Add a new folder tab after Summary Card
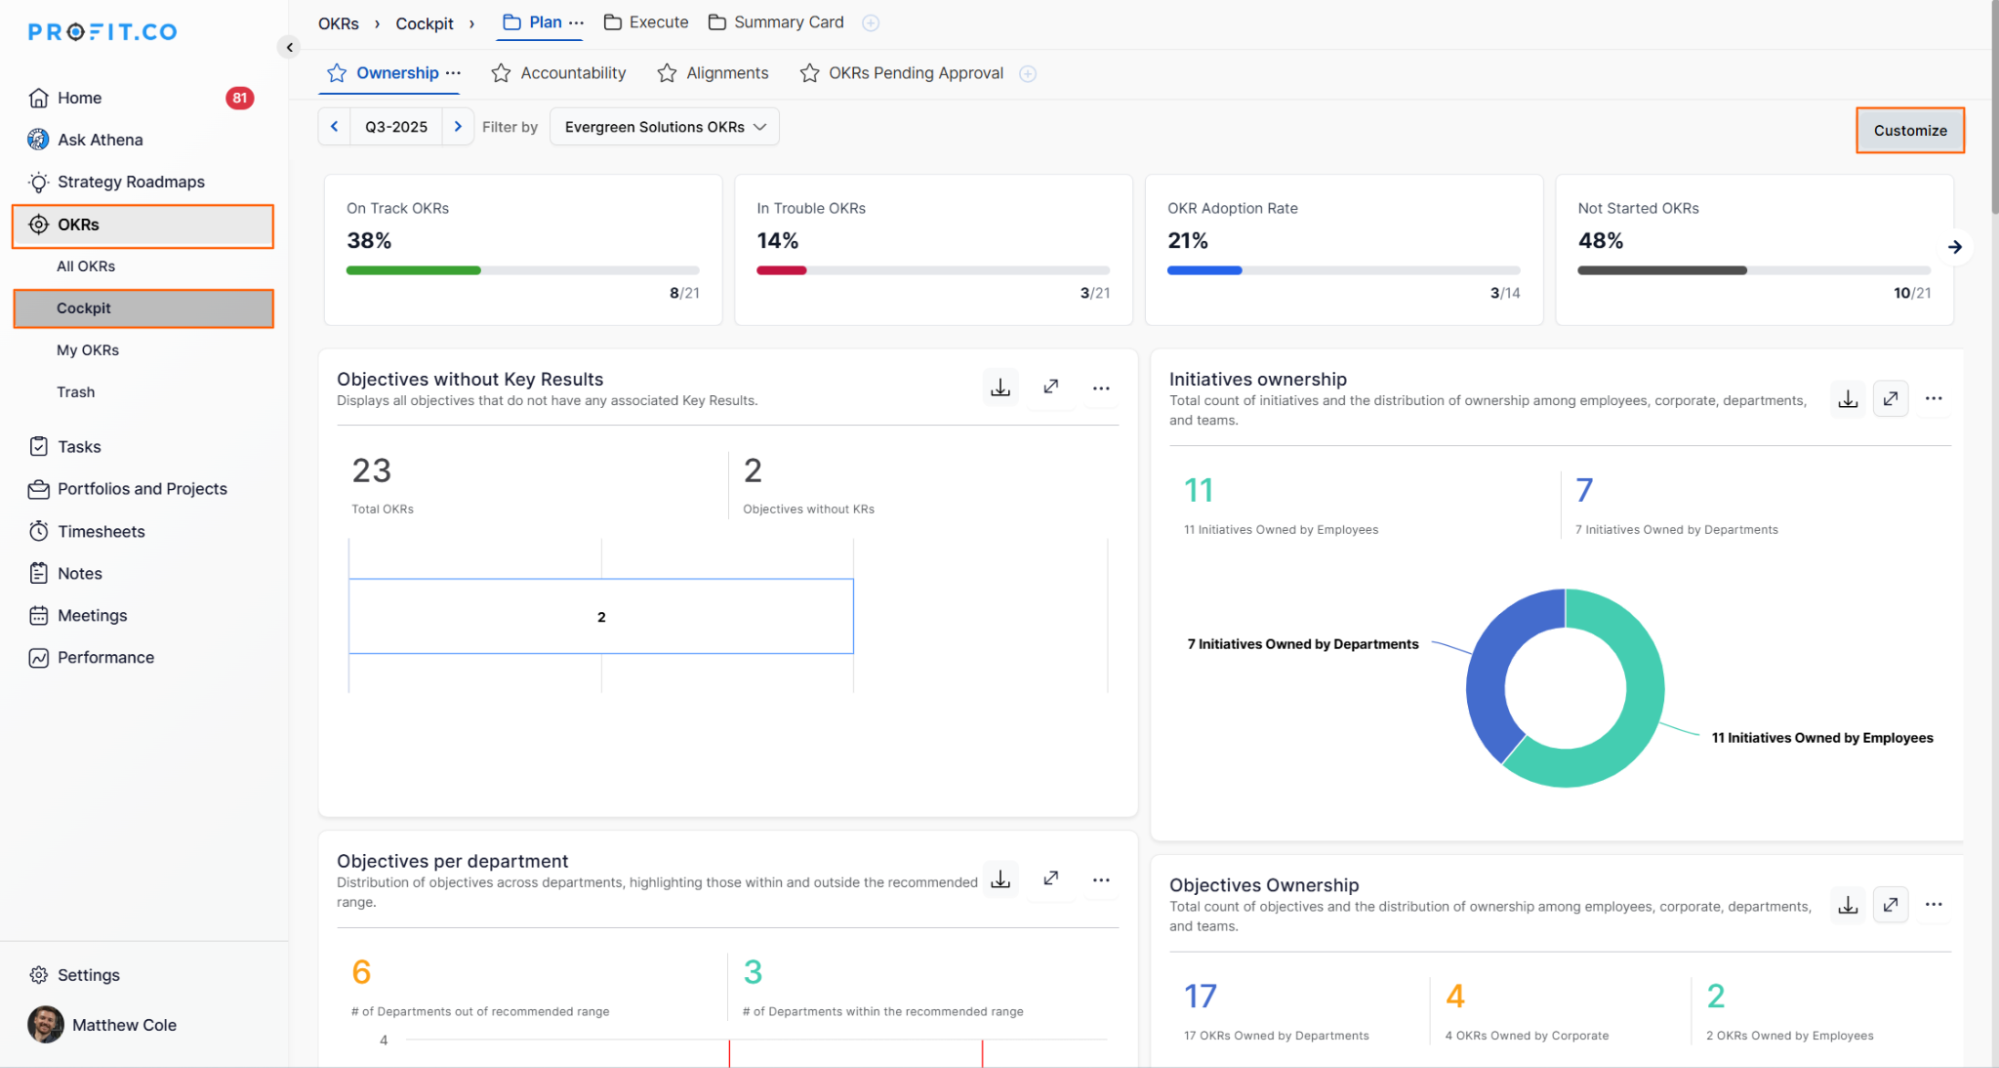This screenshot has height=1068, width=1999. coord(870,23)
